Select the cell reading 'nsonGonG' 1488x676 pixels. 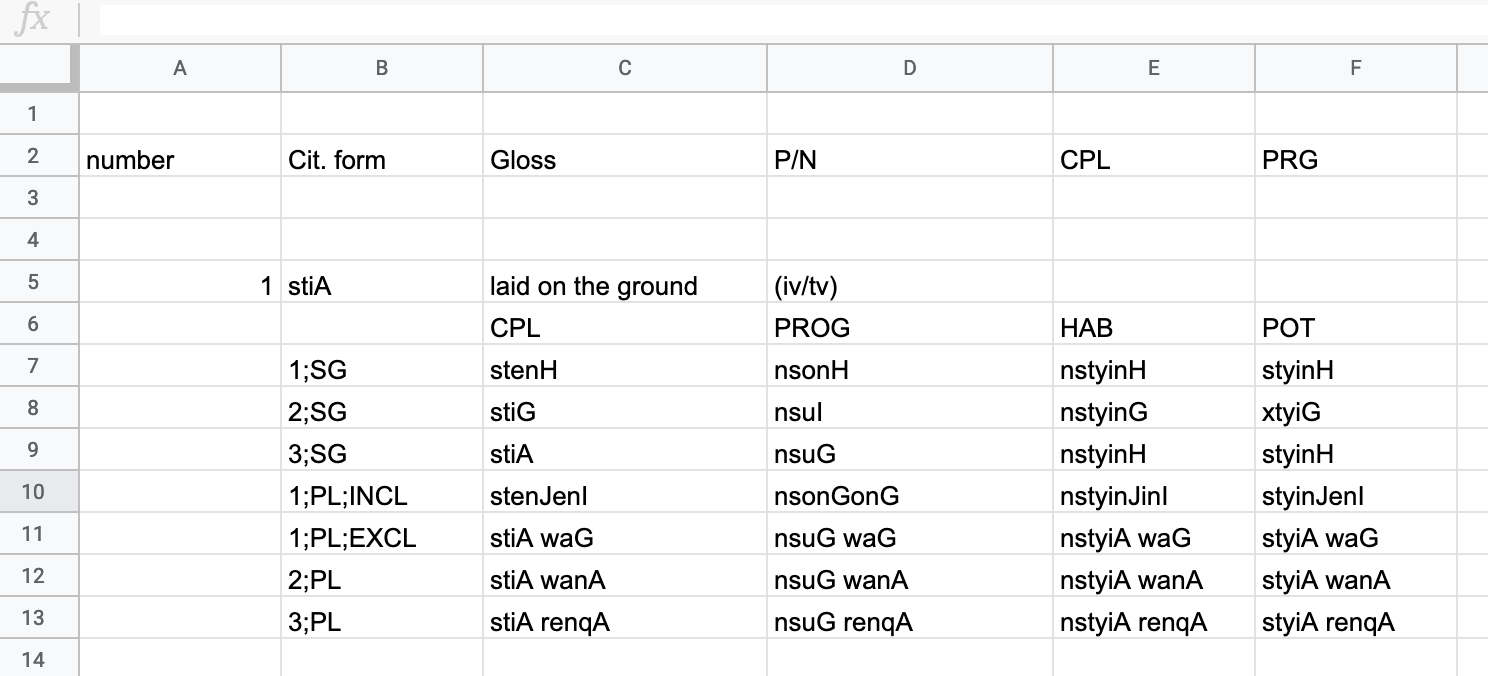(x=910, y=496)
